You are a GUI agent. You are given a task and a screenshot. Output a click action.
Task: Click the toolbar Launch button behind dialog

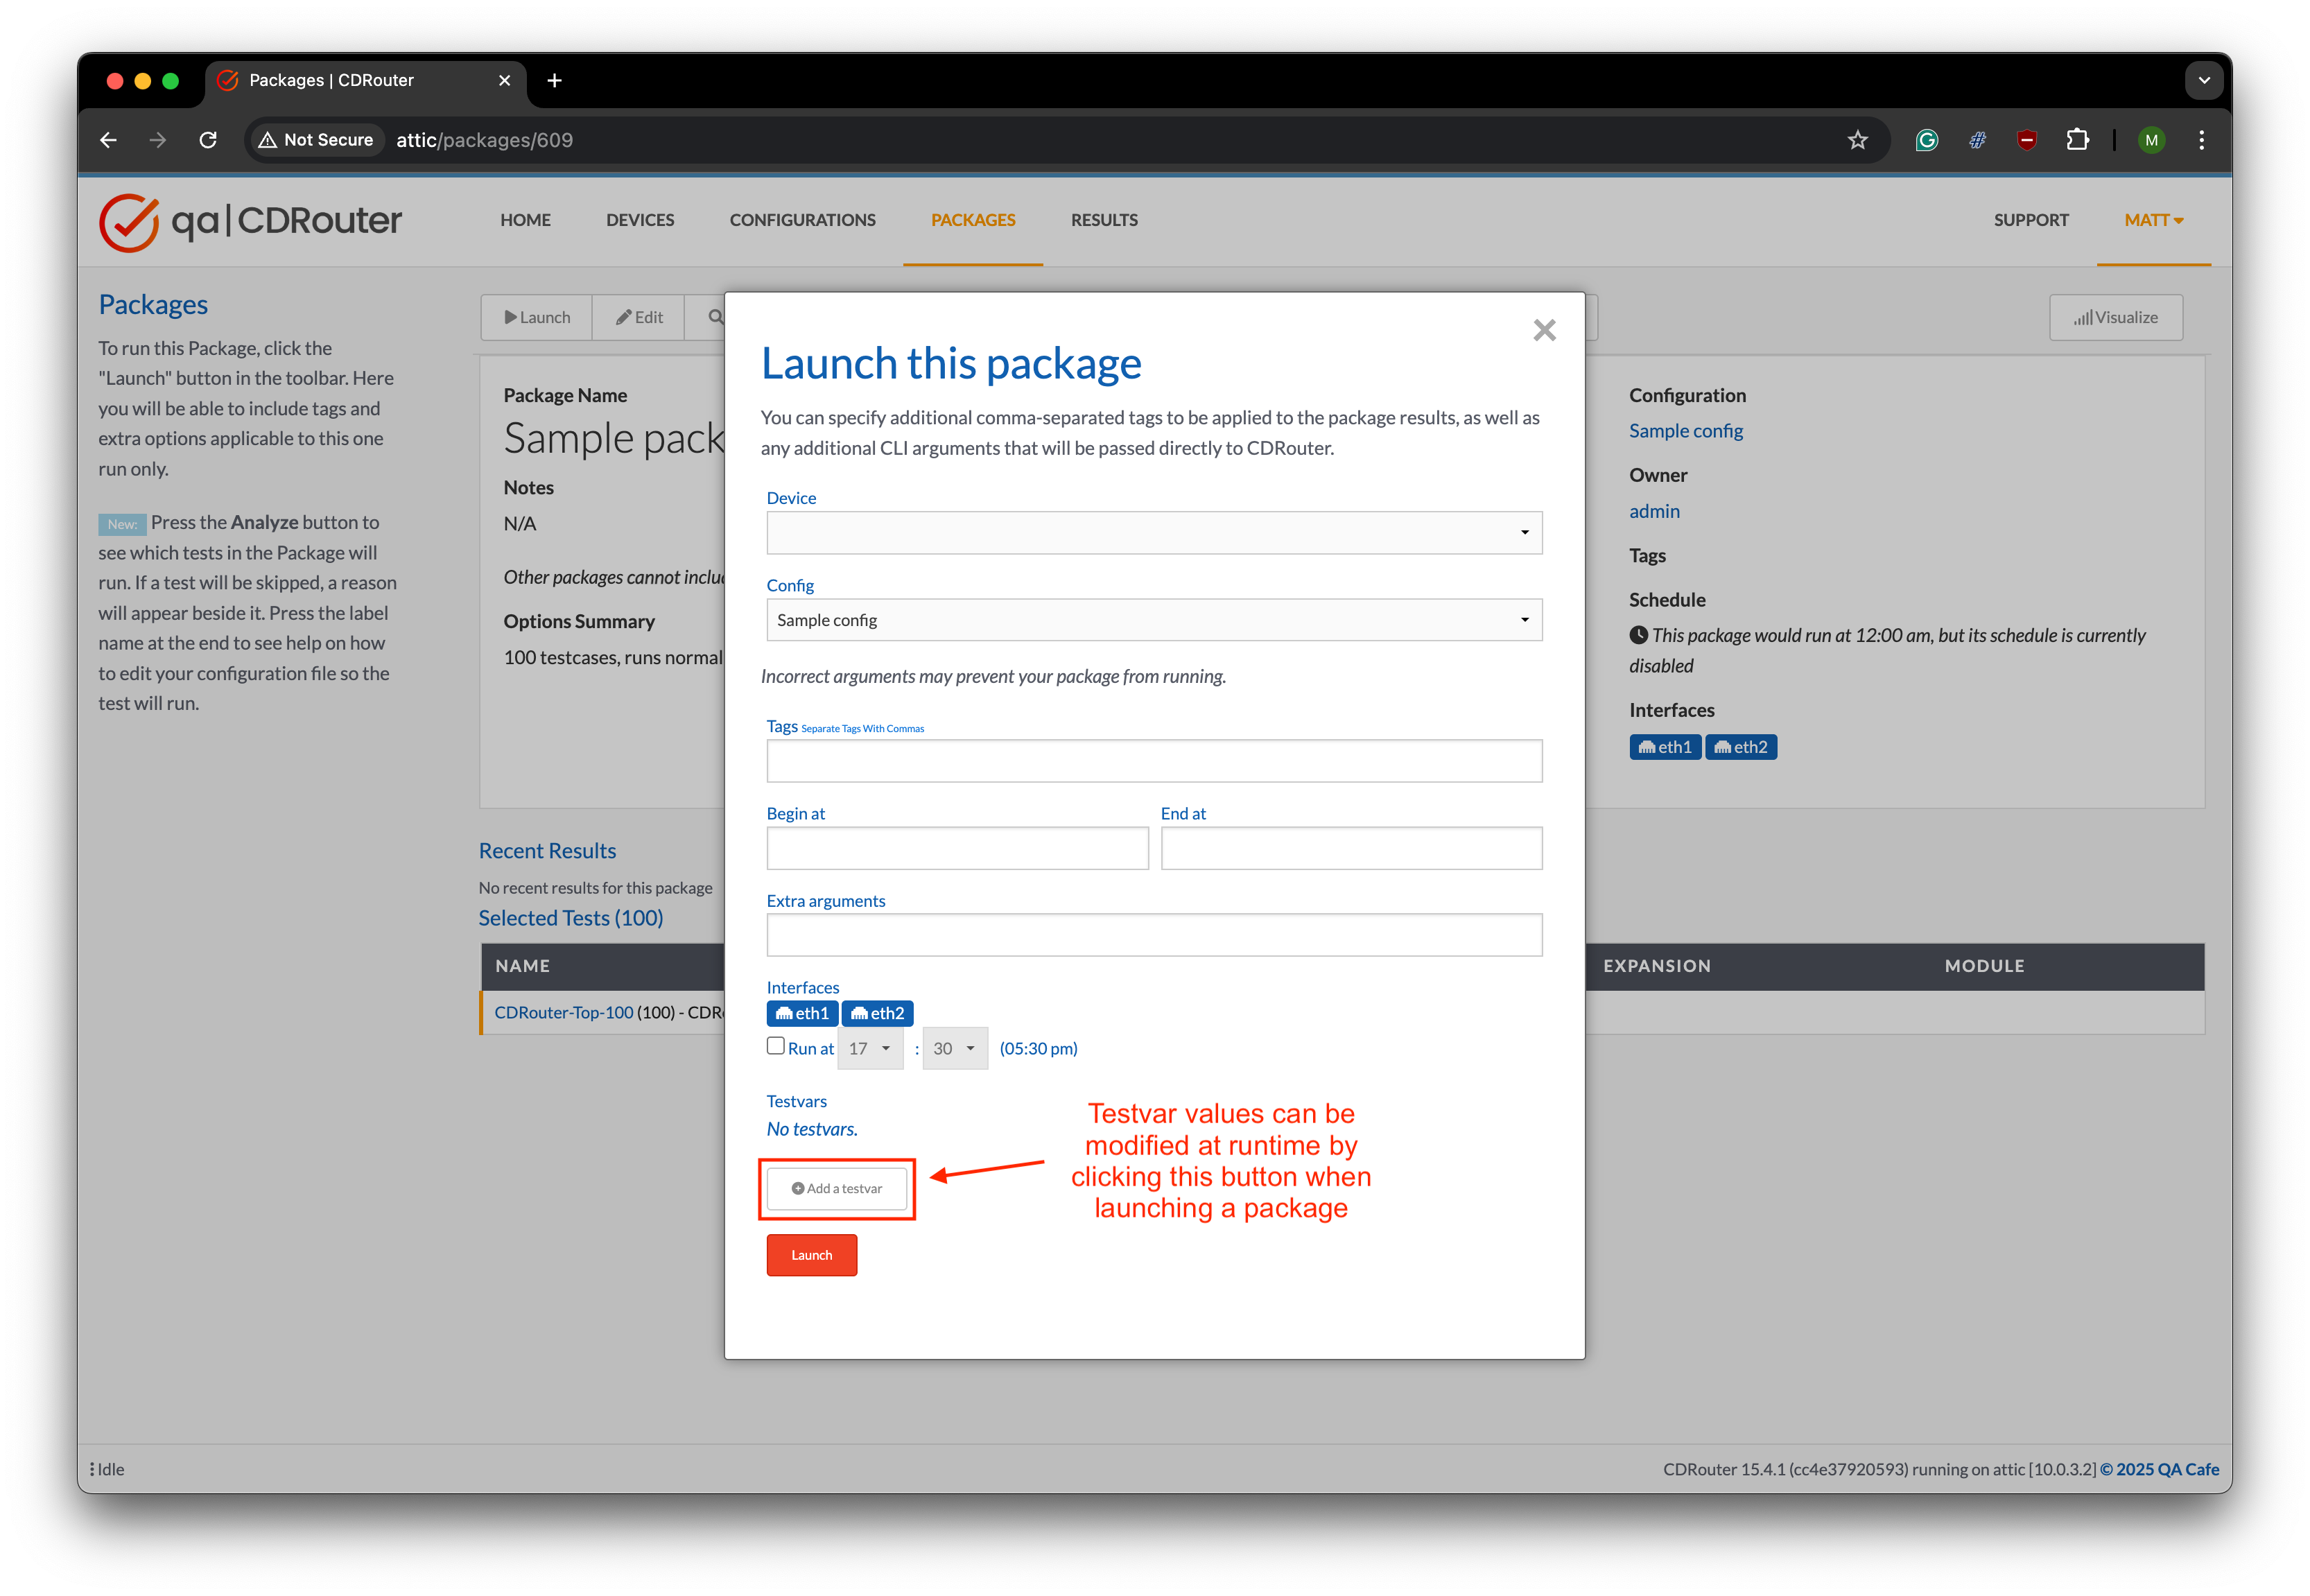point(537,318)
